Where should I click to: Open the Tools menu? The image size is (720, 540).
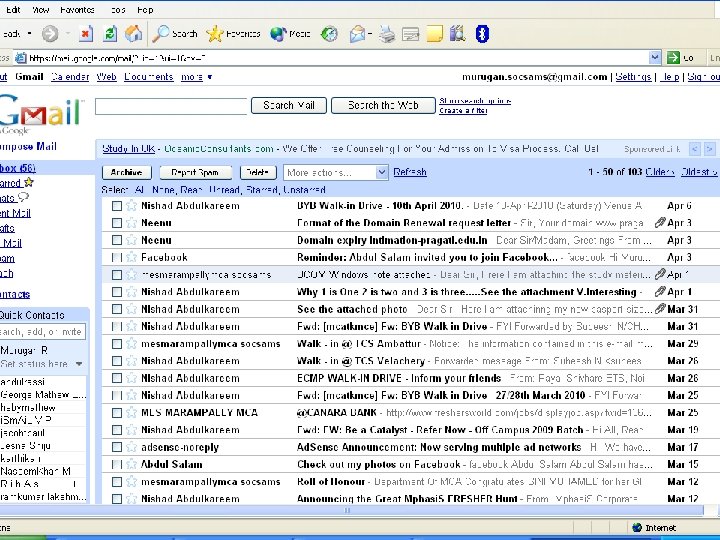[118, 10]
